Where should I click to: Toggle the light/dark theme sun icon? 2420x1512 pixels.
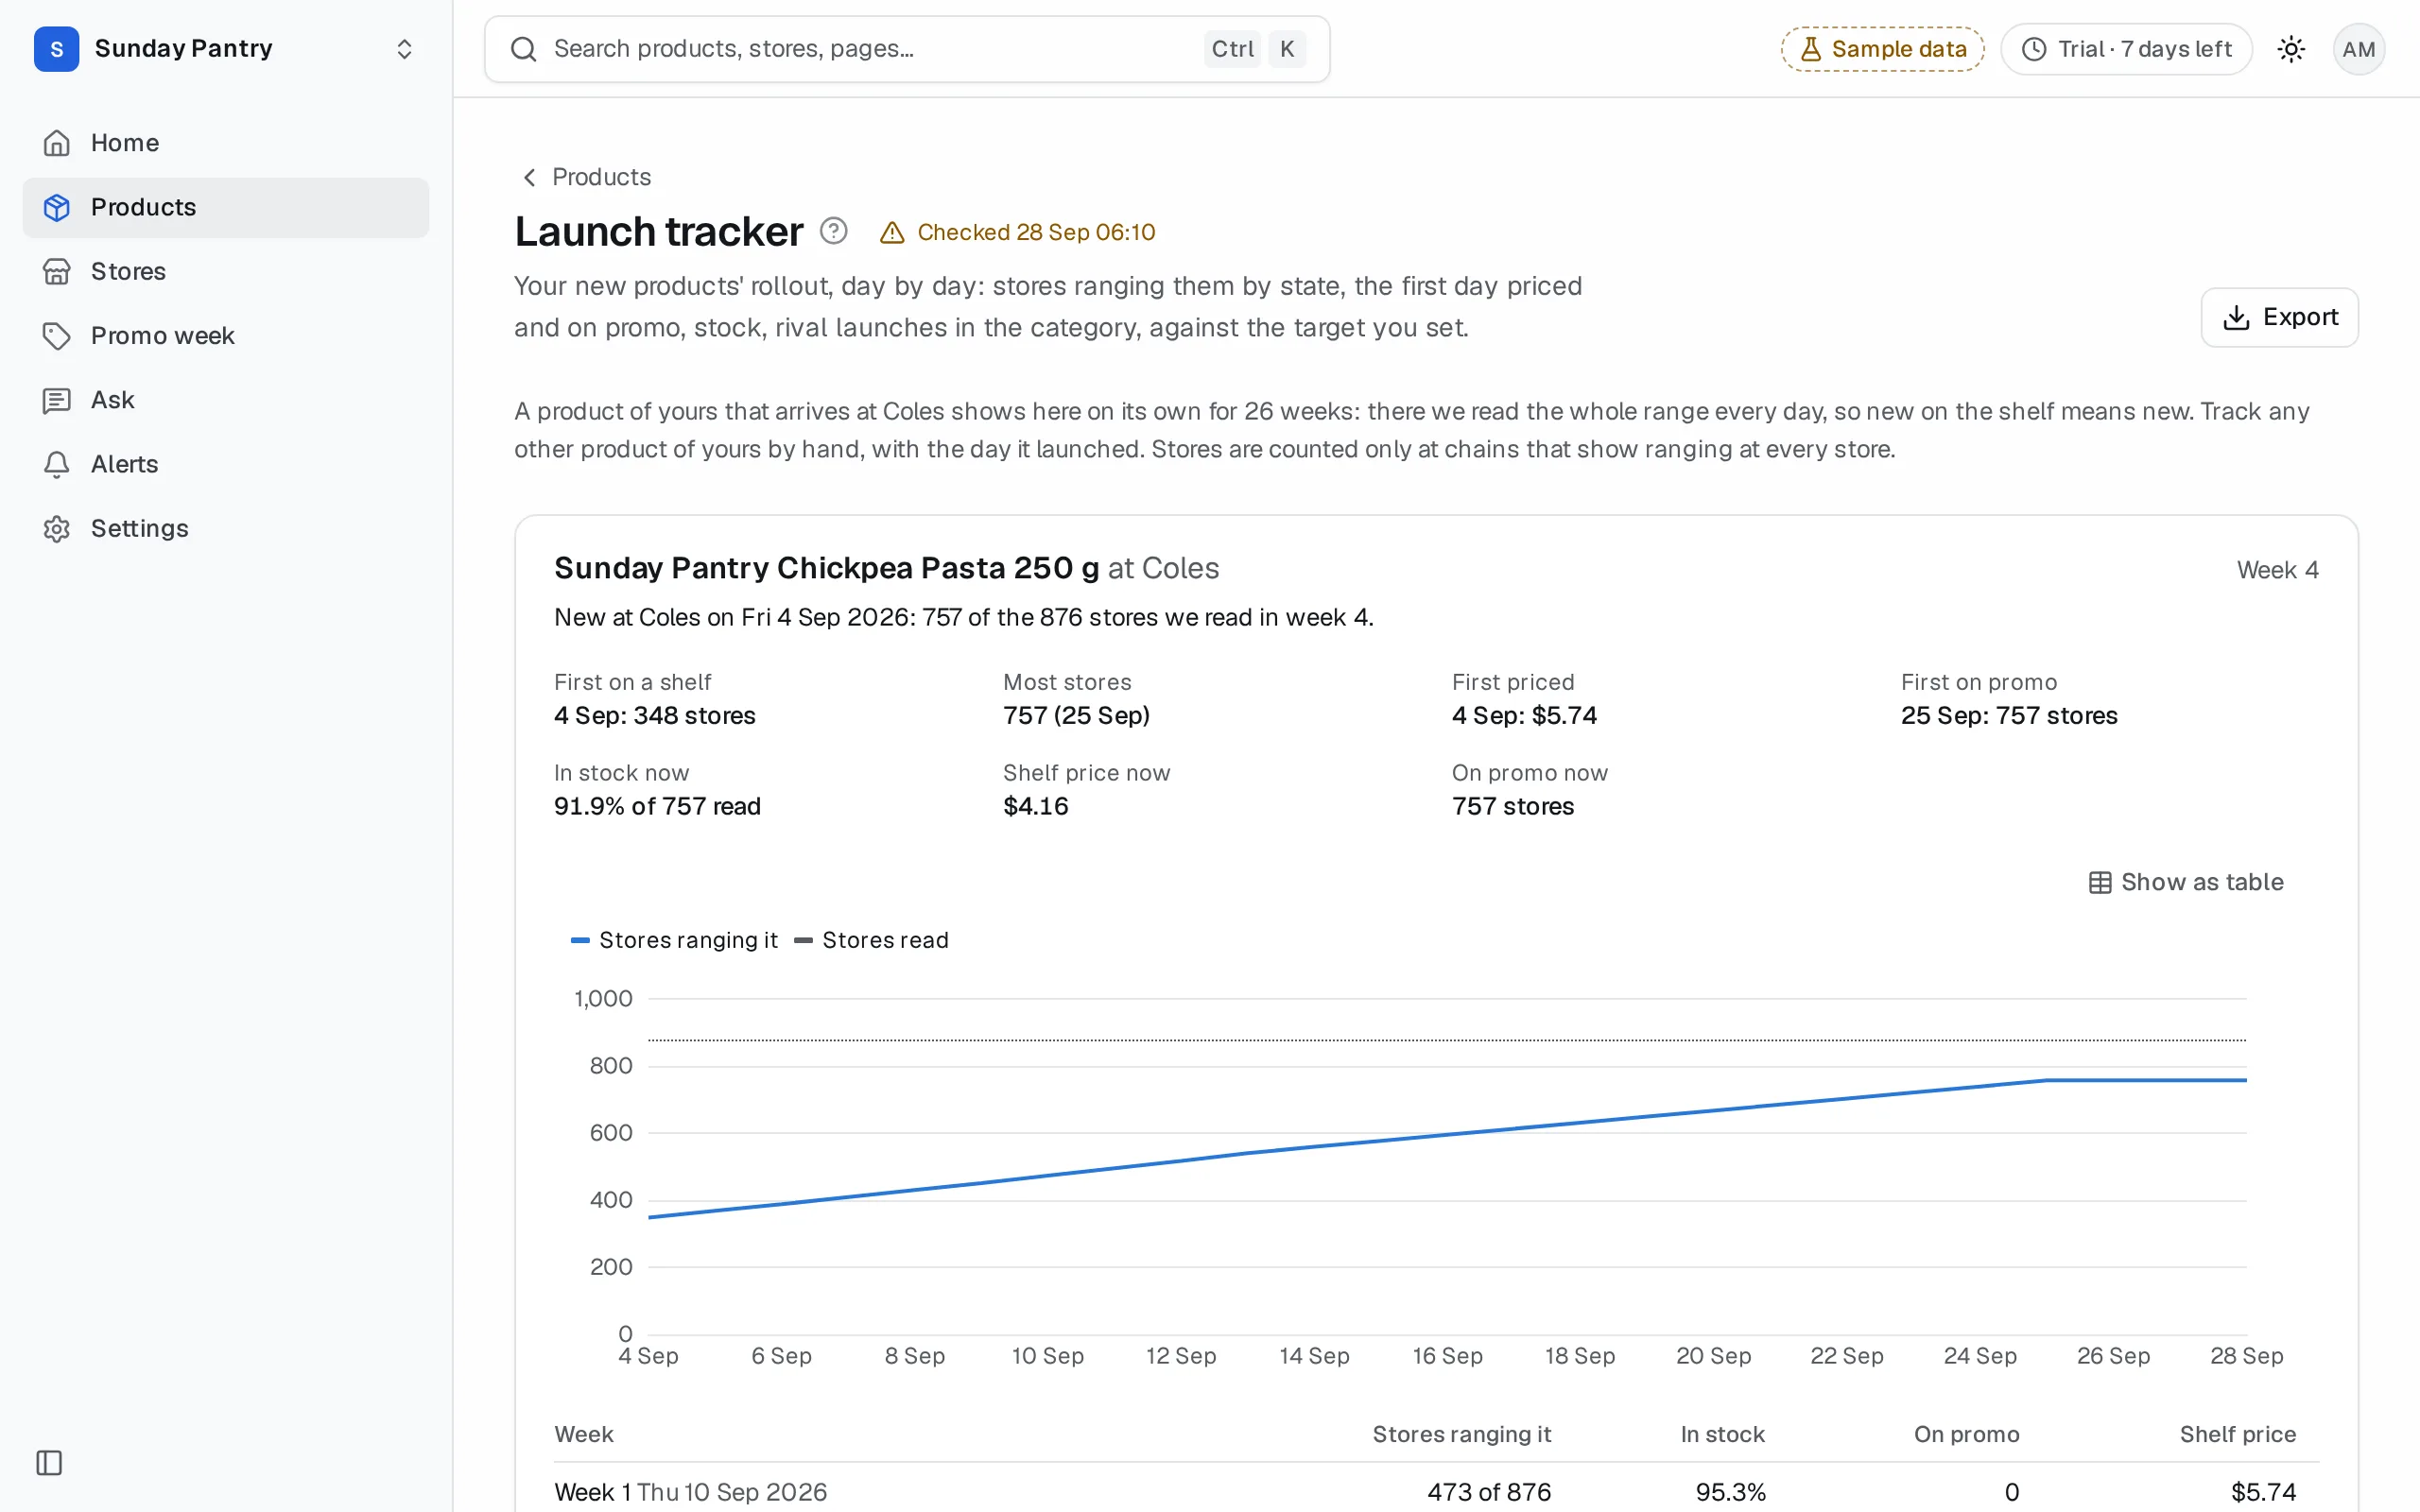2291,49
